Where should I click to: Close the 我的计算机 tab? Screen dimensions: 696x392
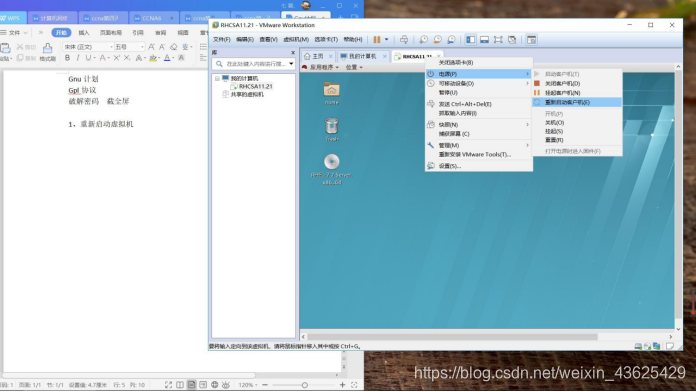[x=385, y=56]
